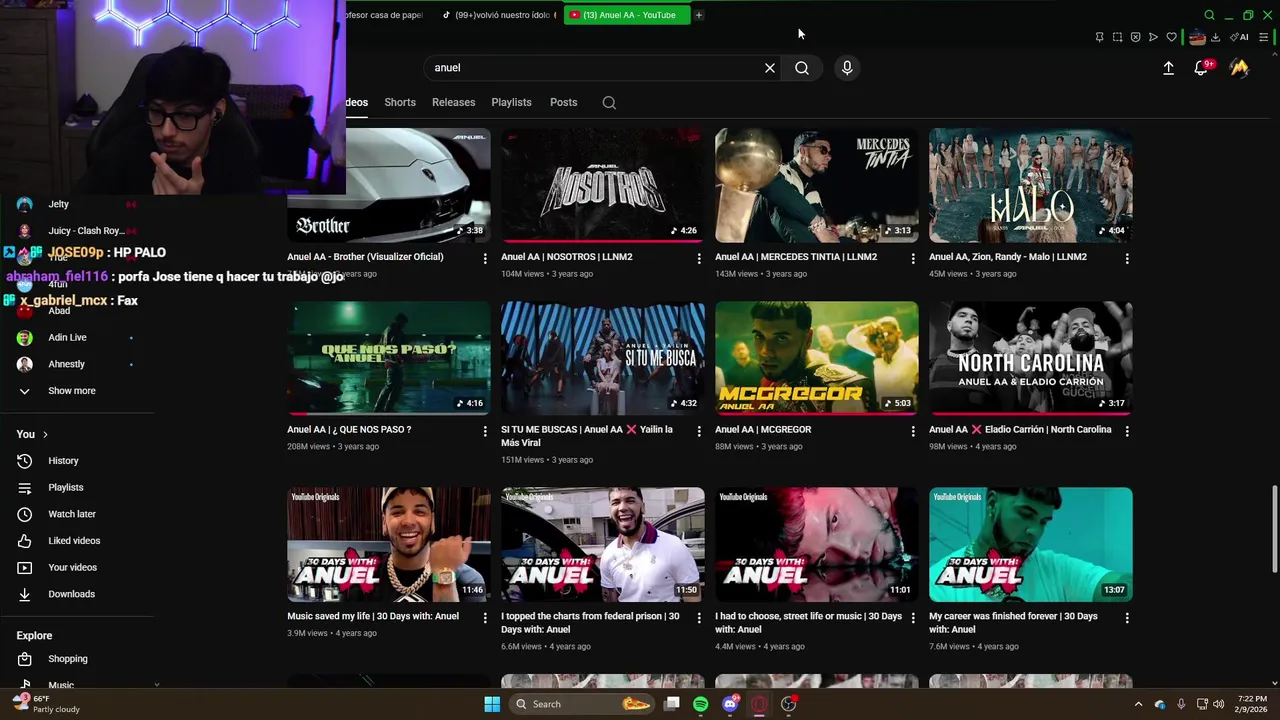Open the account avatar menu
The width and height of the screenshot is (1280, 720).
pyautogui.click(x=1239, y=68)
